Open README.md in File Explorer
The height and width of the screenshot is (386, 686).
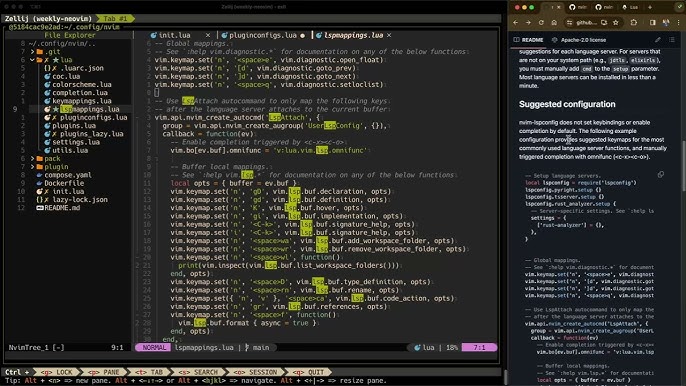click(x=62, y=208)
